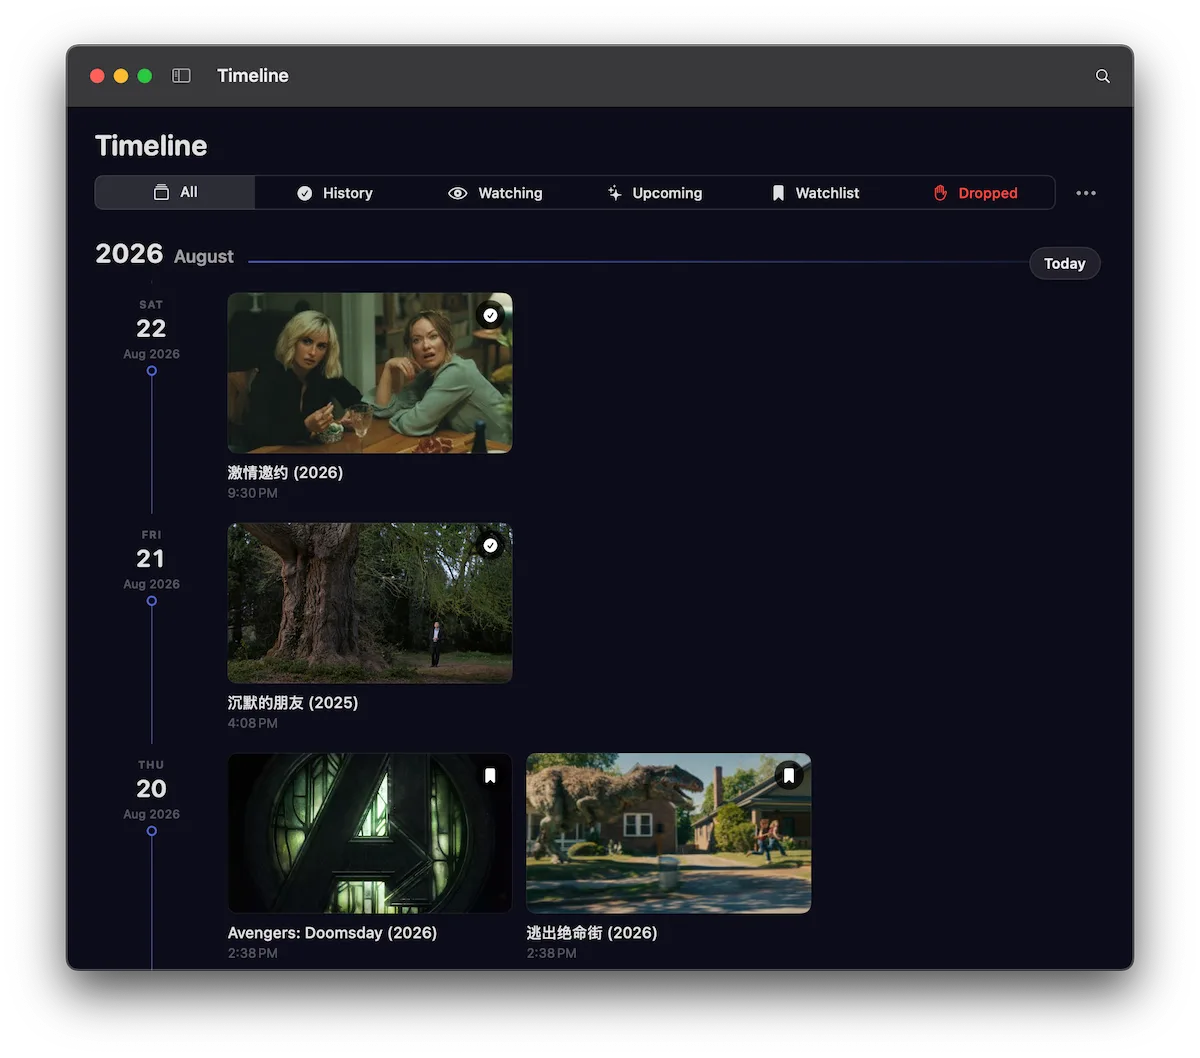This screenshot has width=1200, height=1058.
Task: Open the 激情邀约 (2026) thumbnail
Action: click(370, 373)
